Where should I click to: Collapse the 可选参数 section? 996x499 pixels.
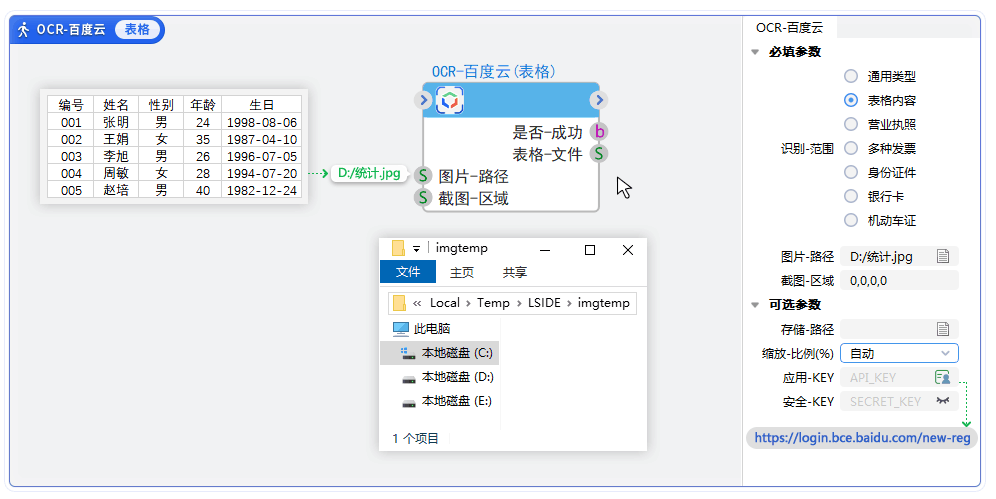(754, 305)
